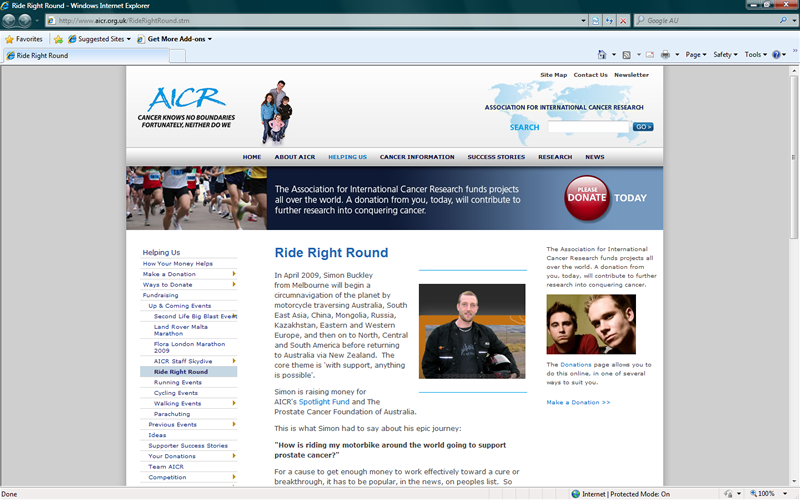This screenshot has height=500, width=800.
Task: Click the red Stop loading icon
Action: [623, 20]
